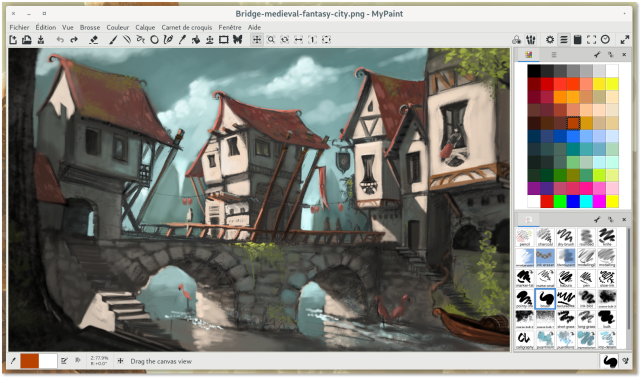Open the brush chooser dropdown in toolbar
640x377 pixels.
click(x=531, y=40)
